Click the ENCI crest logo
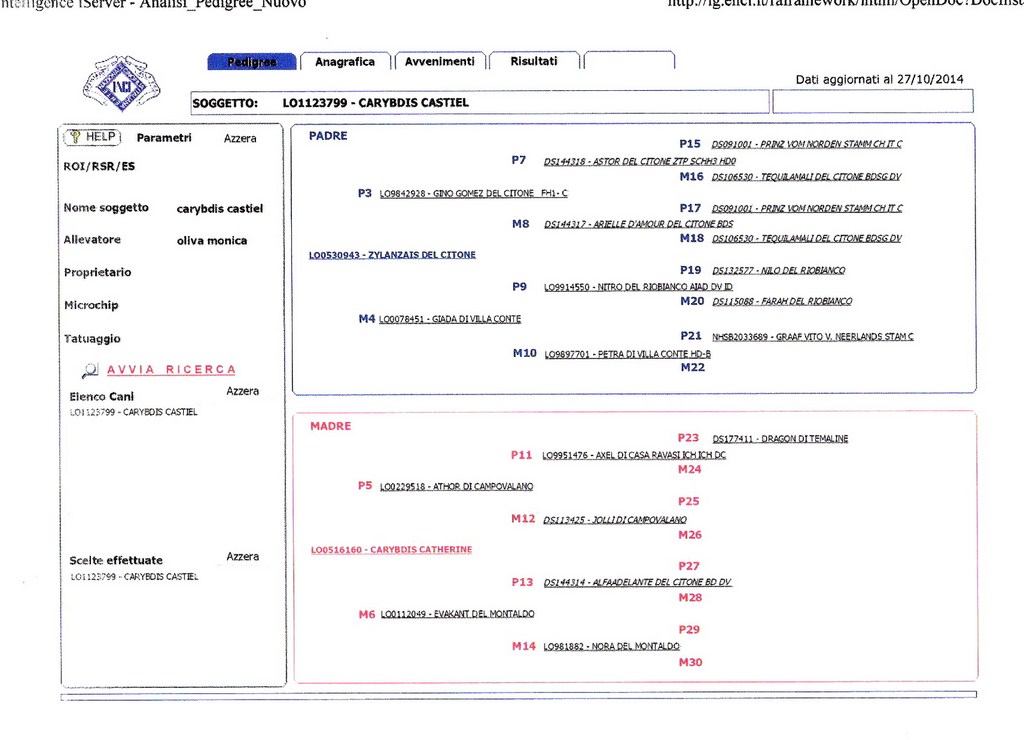The width and height of the screenshot is (1024, 740). click(121, 84)
